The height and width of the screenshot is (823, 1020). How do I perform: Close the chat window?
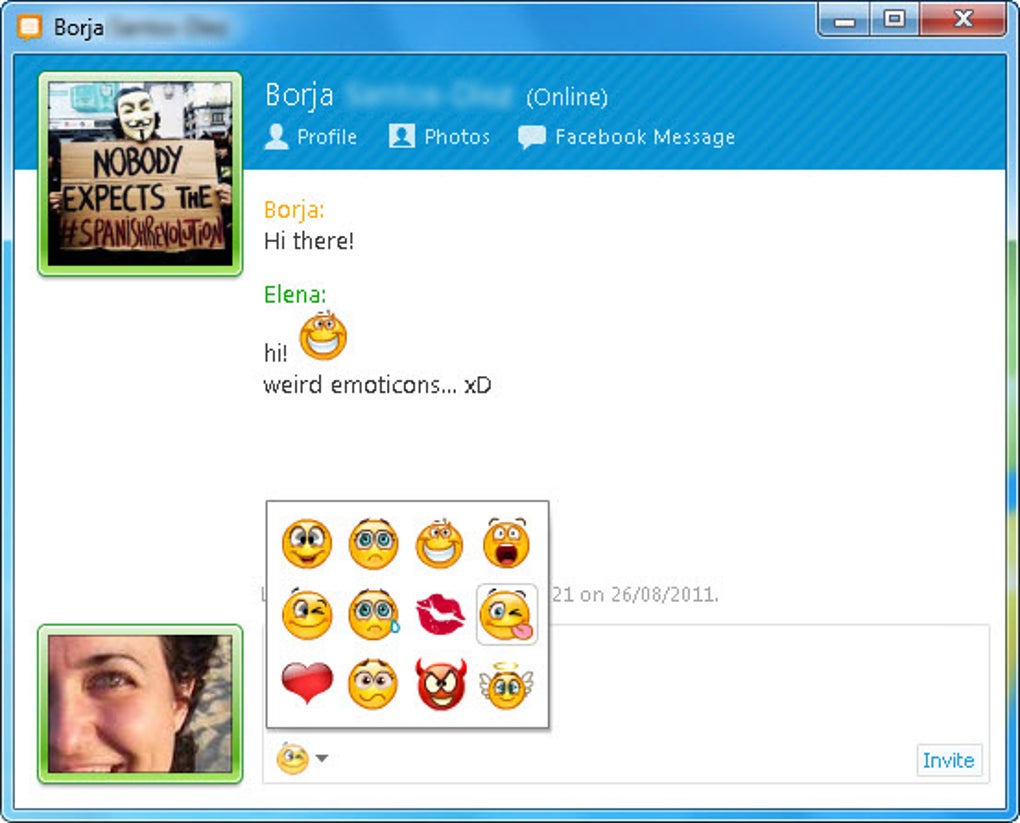tap(963, 20)
